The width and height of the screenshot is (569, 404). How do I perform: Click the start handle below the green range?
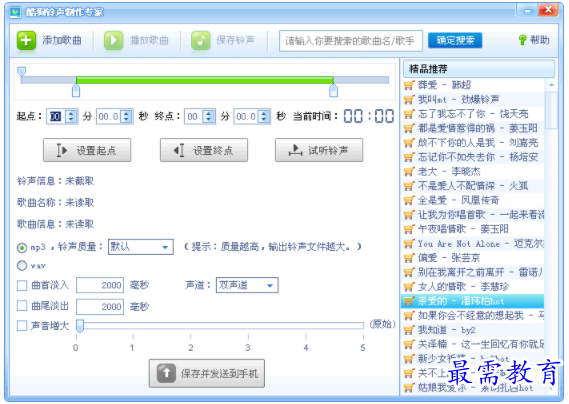[76, 91]
